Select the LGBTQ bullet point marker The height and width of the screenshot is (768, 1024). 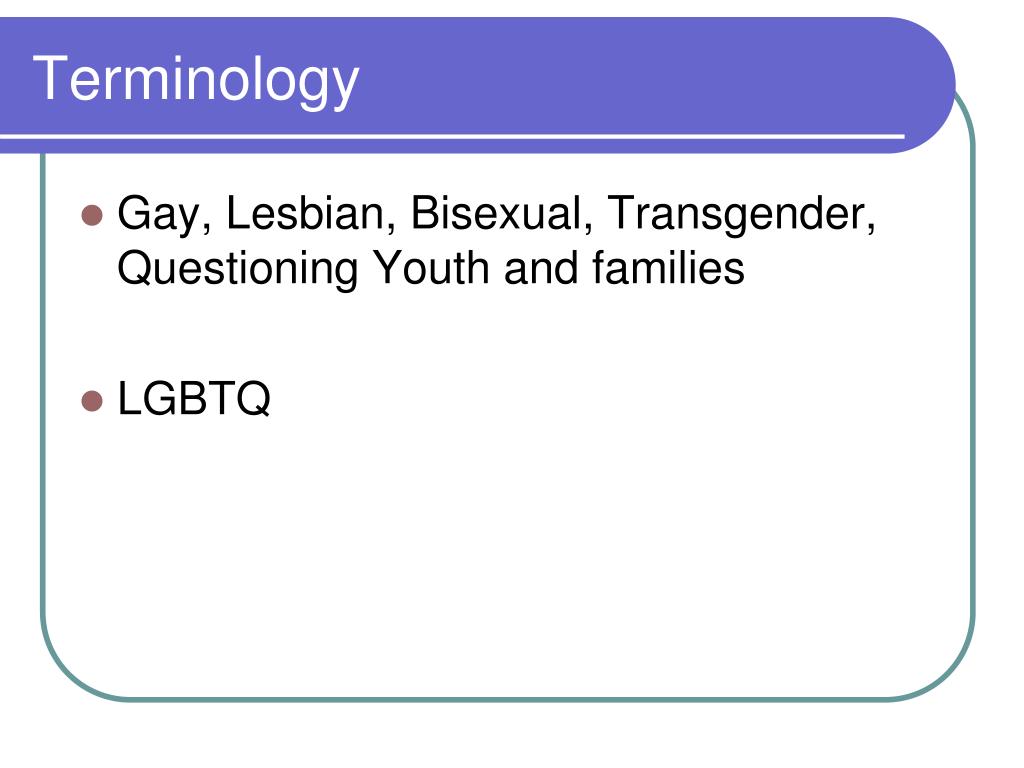[x=92, y=402]
